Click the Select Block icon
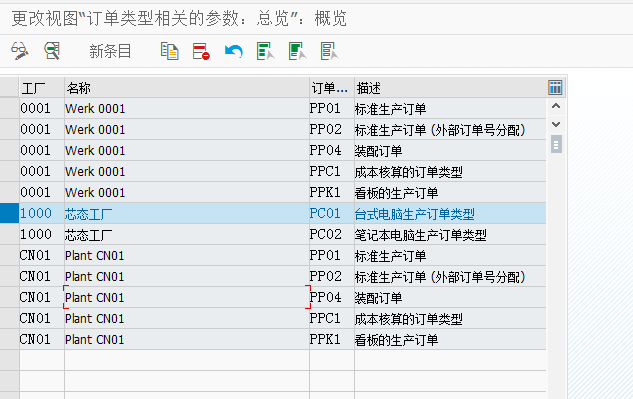 pos(298,51)
